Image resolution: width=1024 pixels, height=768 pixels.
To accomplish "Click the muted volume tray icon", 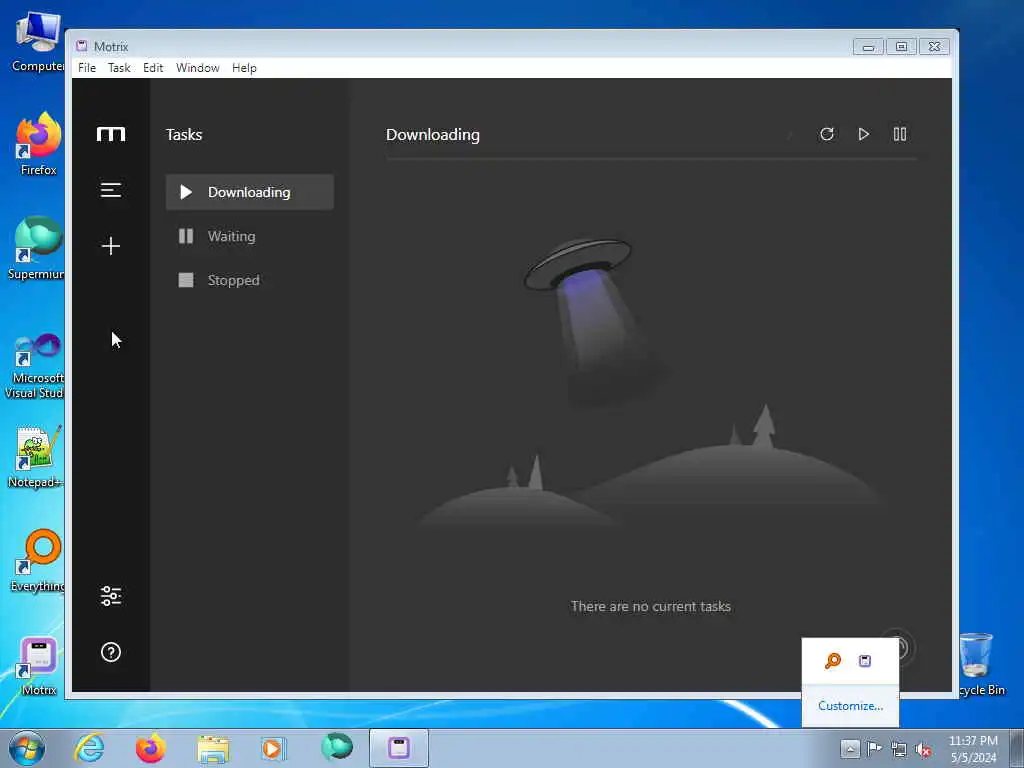I will [x=923, y=749].
